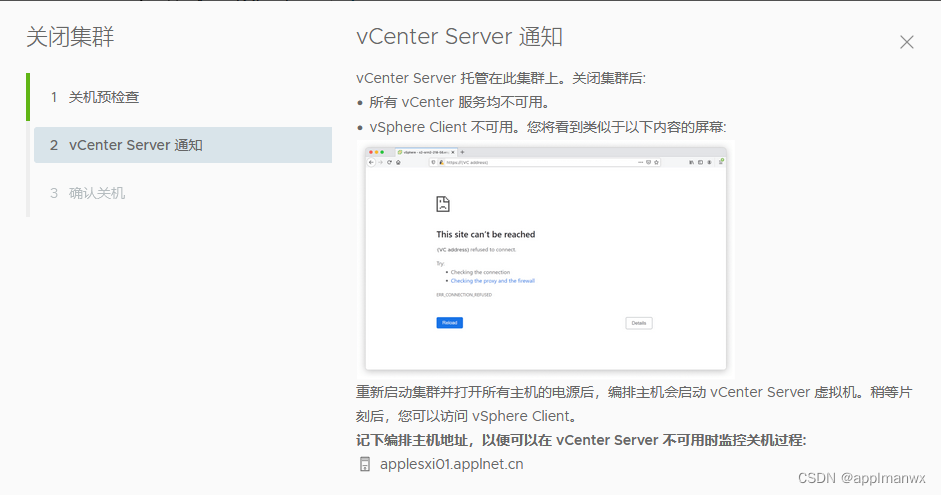Click the 关闭集群 wizard title
The width and height of the screenshot is (941, 495).
pos(70,37)
